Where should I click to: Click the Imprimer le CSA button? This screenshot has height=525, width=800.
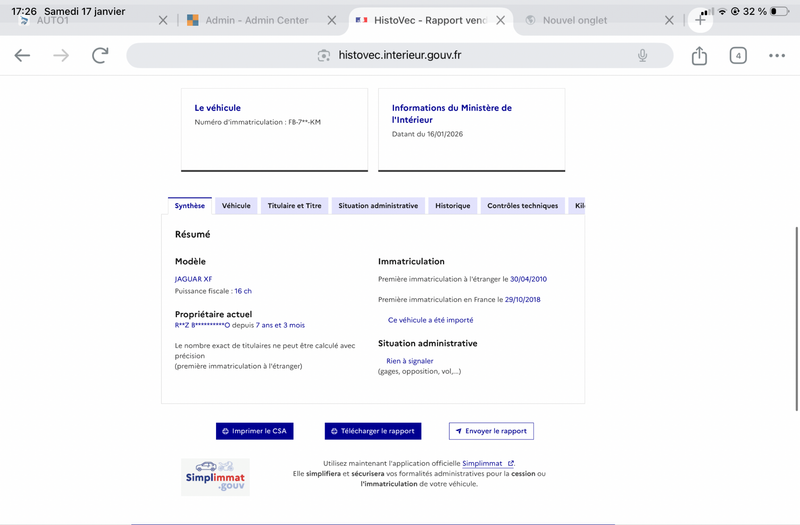pyautogui.click(x=255, y=431)
